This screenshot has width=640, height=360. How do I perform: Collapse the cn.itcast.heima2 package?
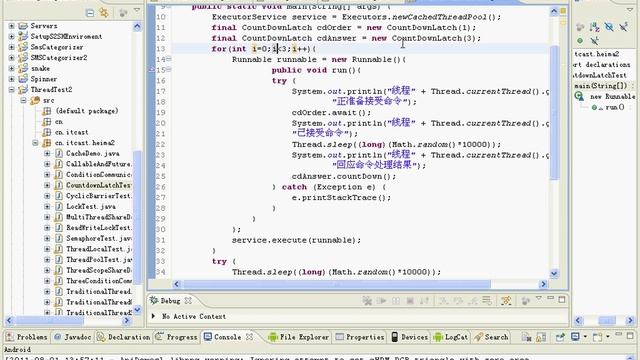tap(35, 143)
